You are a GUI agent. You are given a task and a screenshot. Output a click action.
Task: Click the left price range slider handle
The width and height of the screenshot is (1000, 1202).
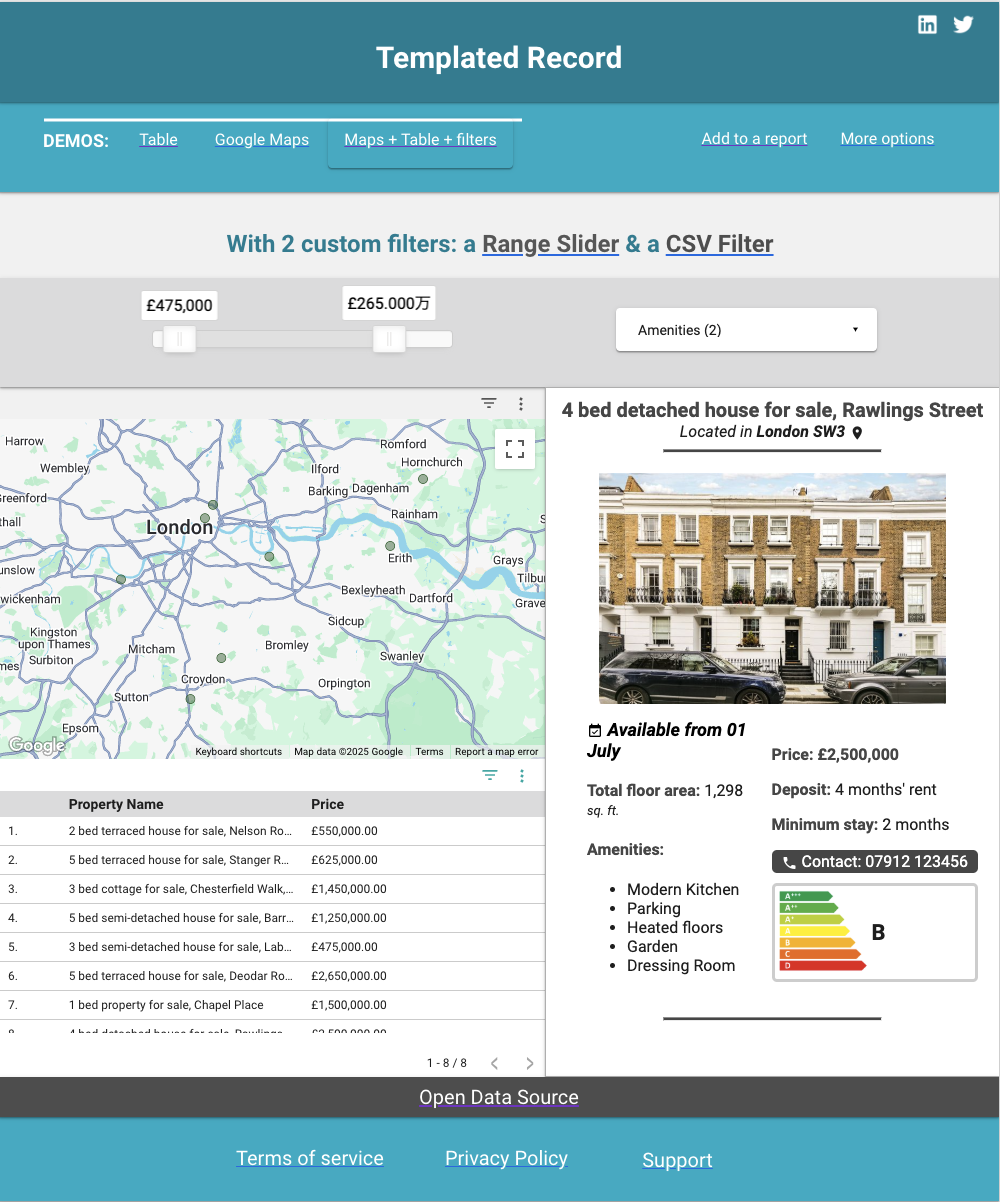point(180,340)
